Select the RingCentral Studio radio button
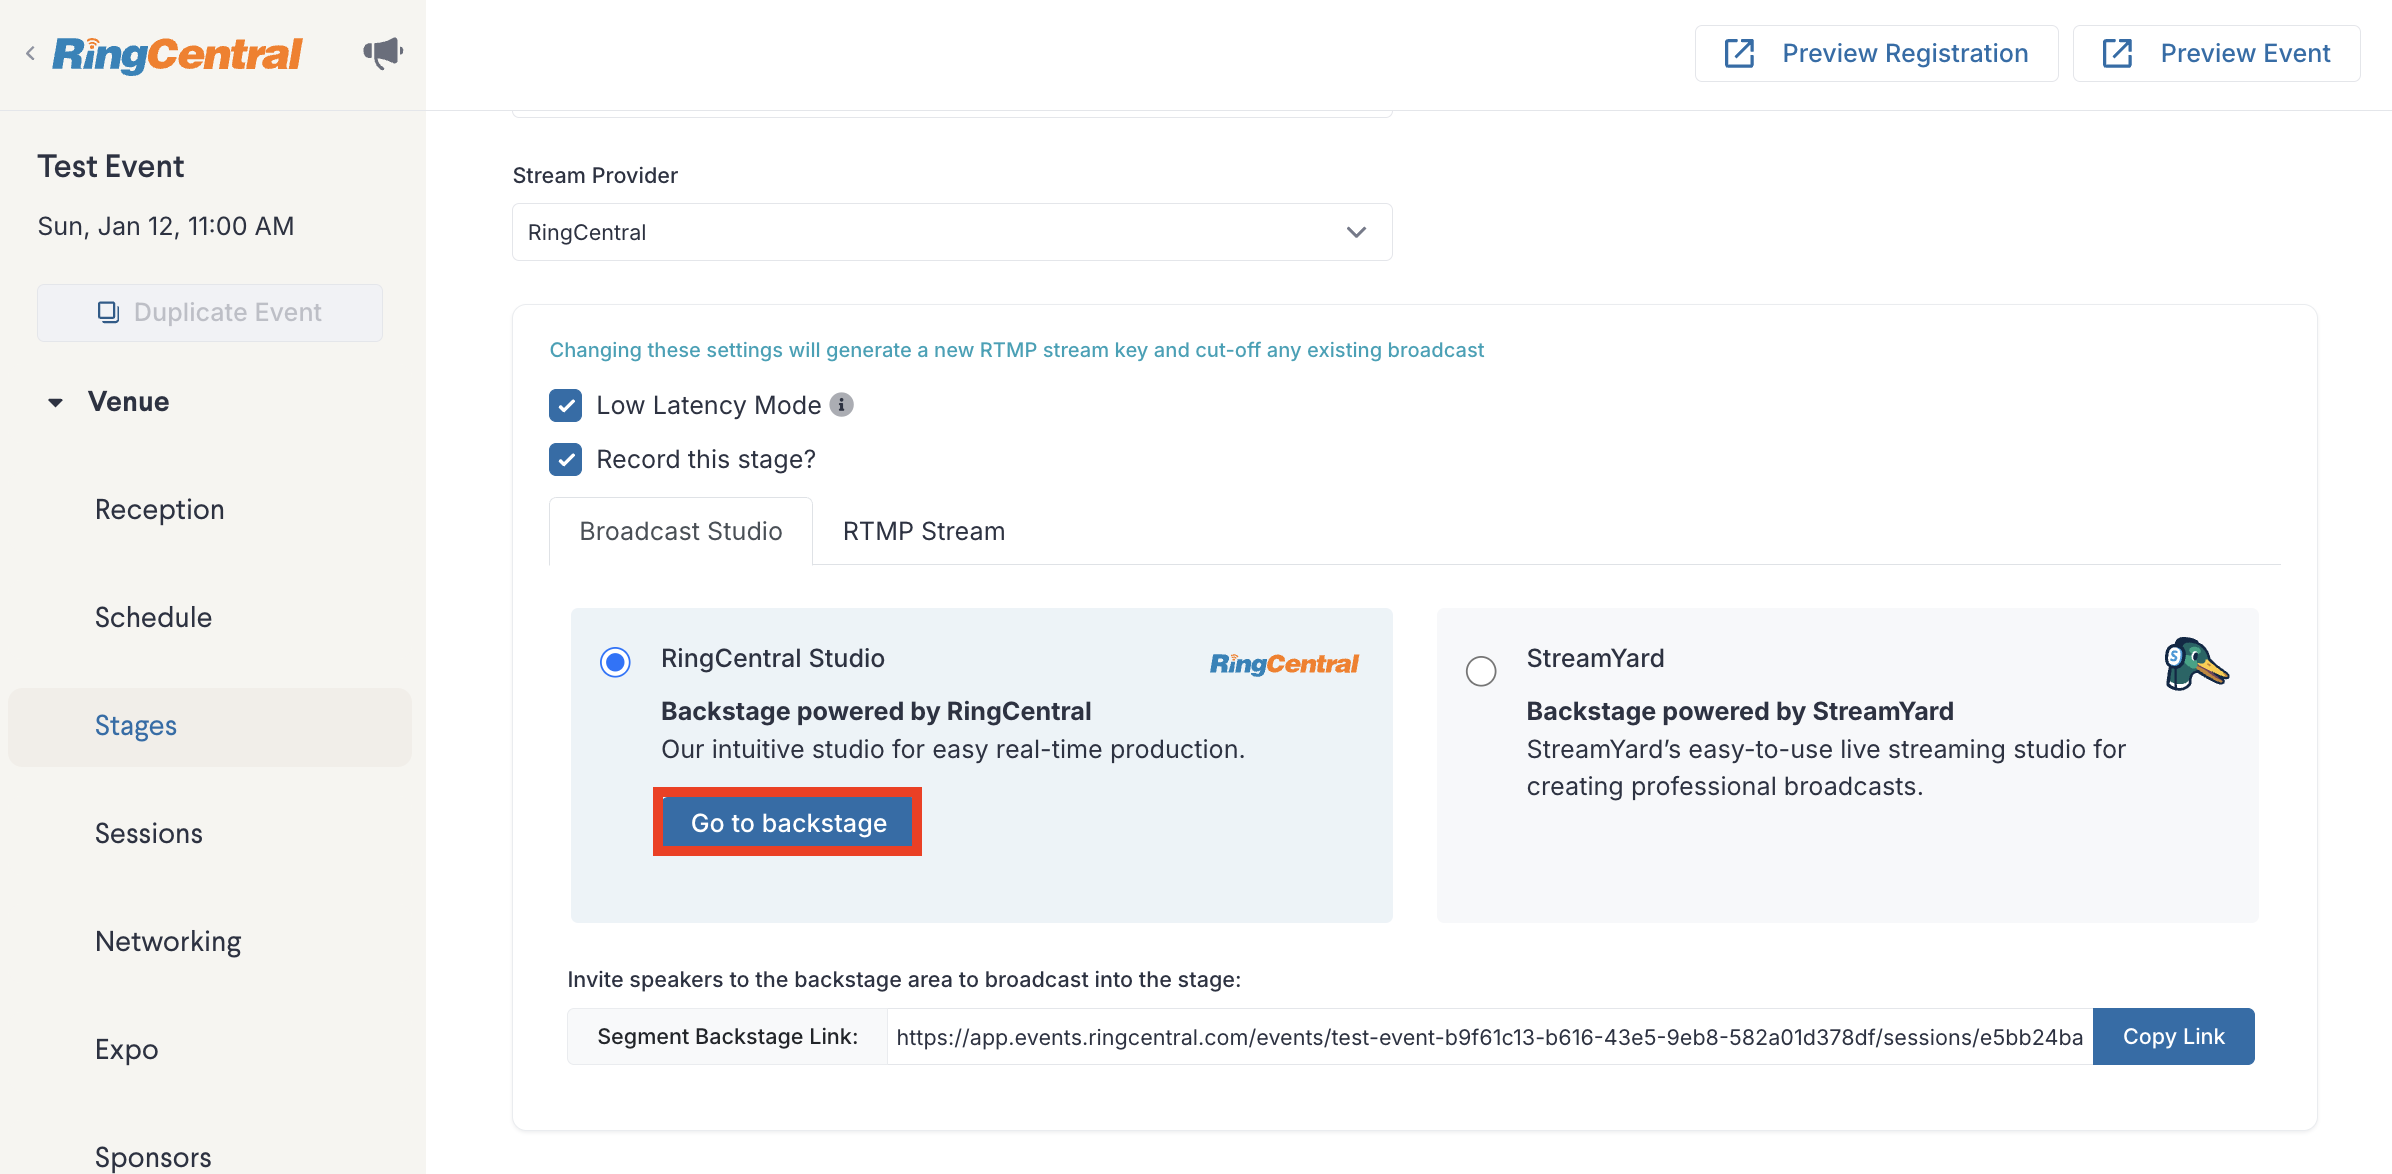This screenshot has height=1174, width=2392. tap(615, 662)
